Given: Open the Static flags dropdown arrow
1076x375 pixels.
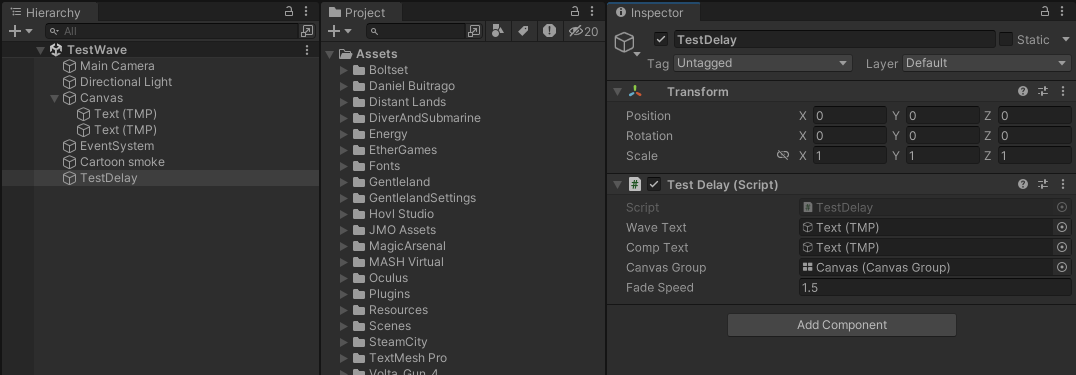Looking at the screenshot, I should pyautogui.click(x=1065, y=40).
